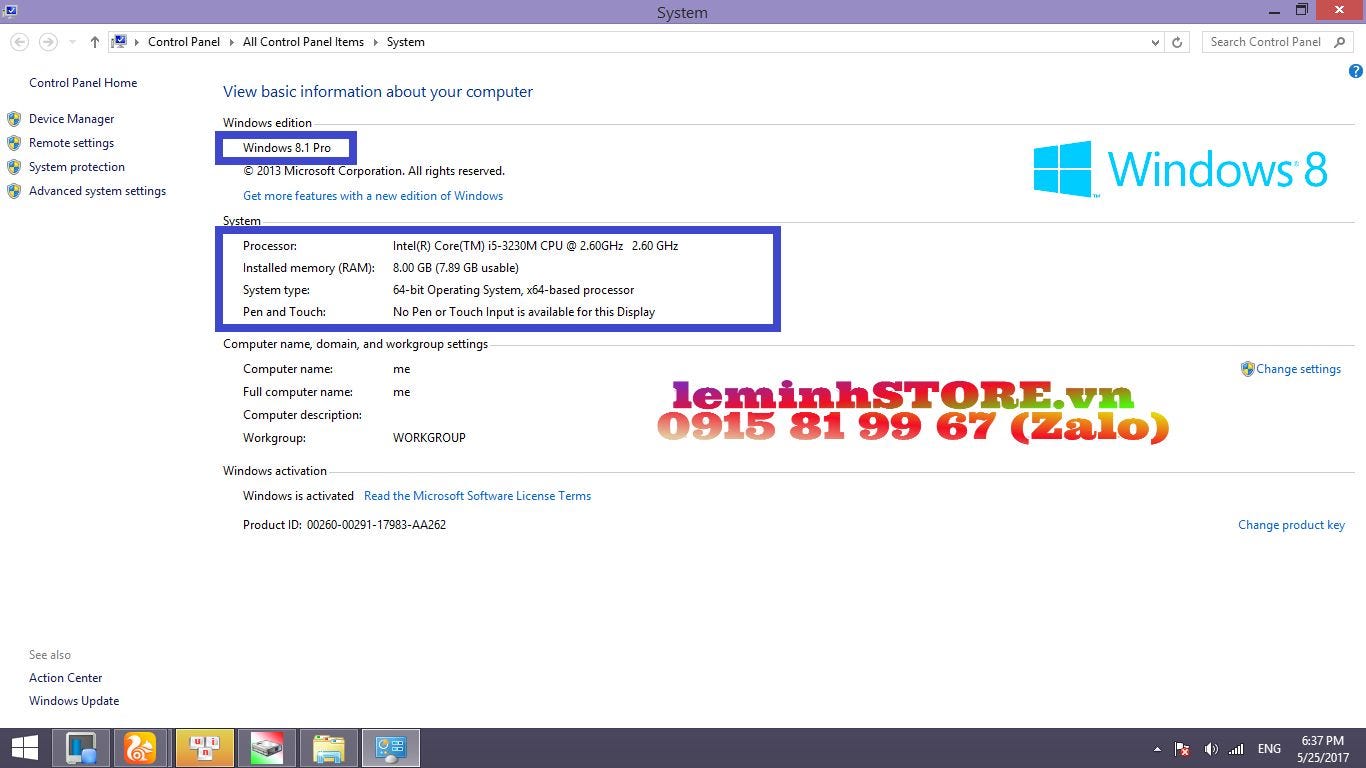Open Advanced system settings
Image resolution: width=1366 pixels, height=768 pixels.
pos(97,191)
